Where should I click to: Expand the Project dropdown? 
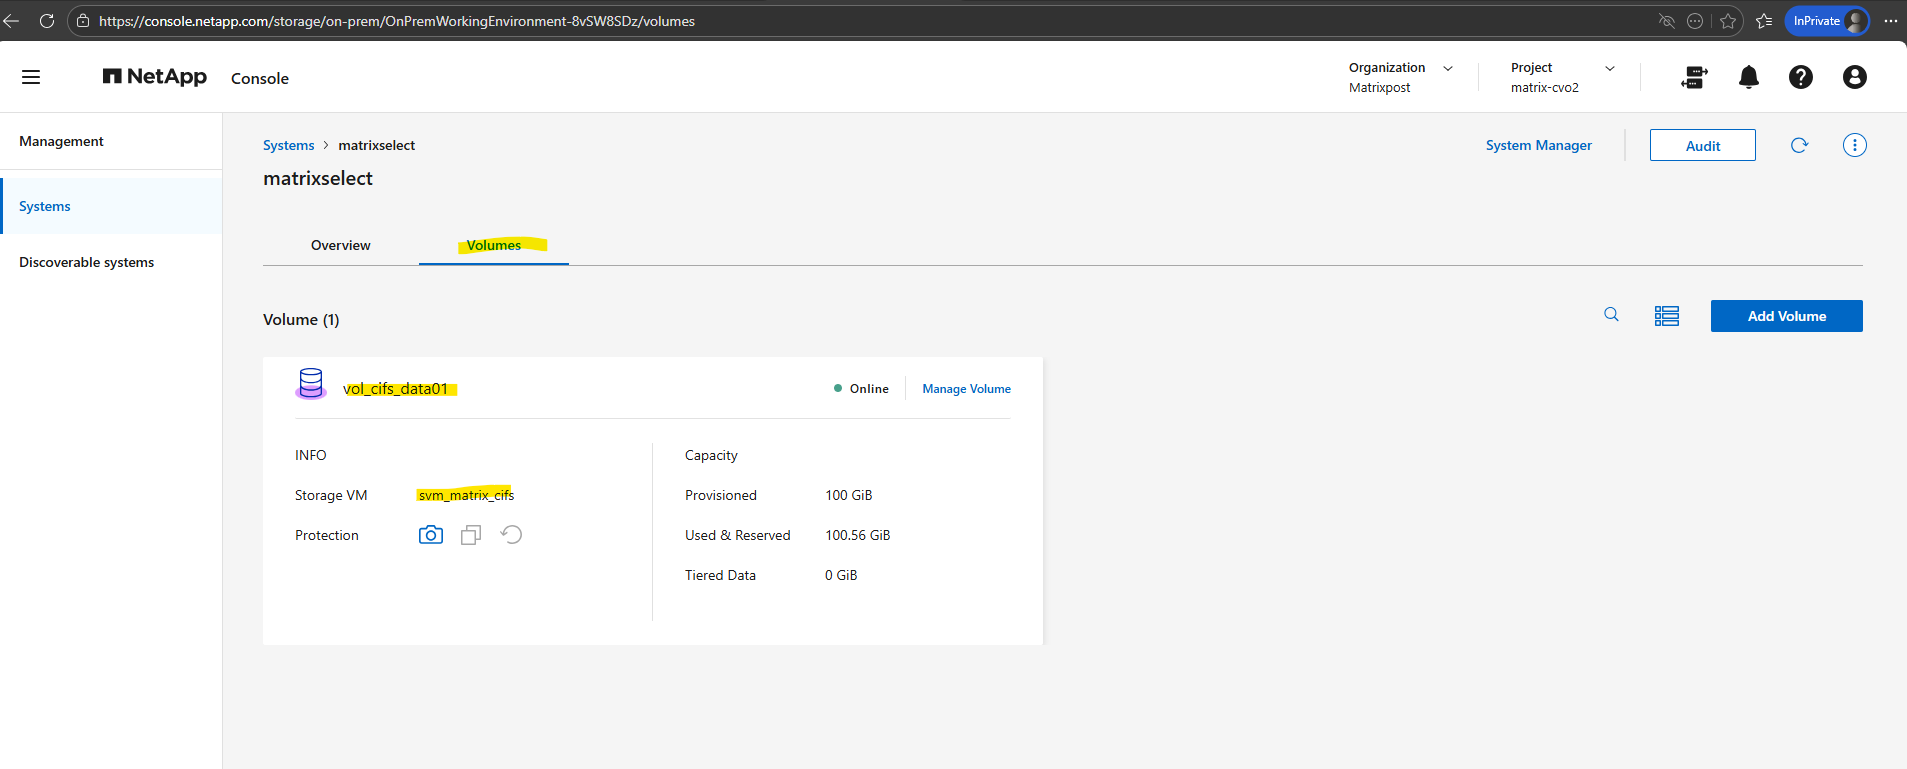coord(1609,68)
